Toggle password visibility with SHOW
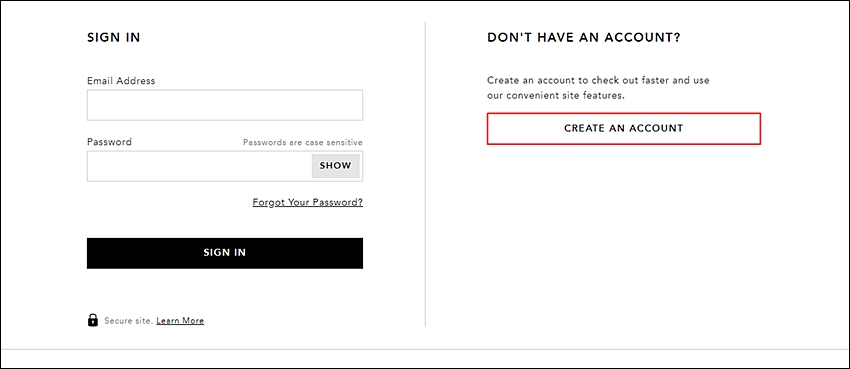Image resolution: width=850 pixels, height=369 pixels. 336,166
